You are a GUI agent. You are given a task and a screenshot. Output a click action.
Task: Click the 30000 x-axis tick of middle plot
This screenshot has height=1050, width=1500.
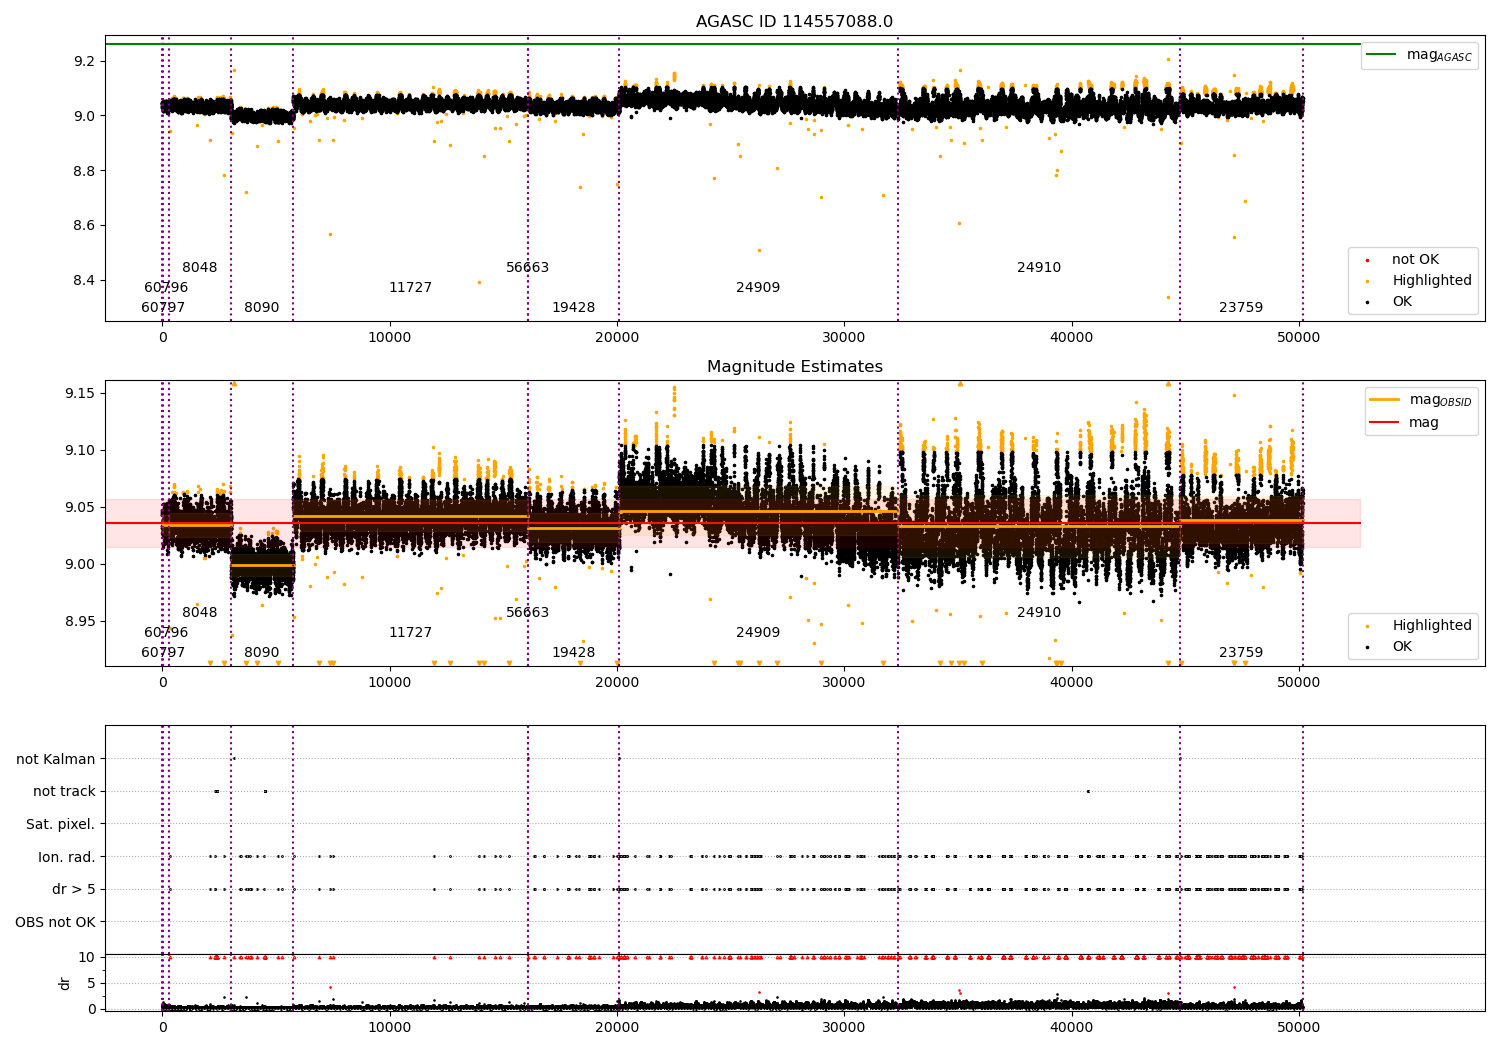(x=844, y=683)
